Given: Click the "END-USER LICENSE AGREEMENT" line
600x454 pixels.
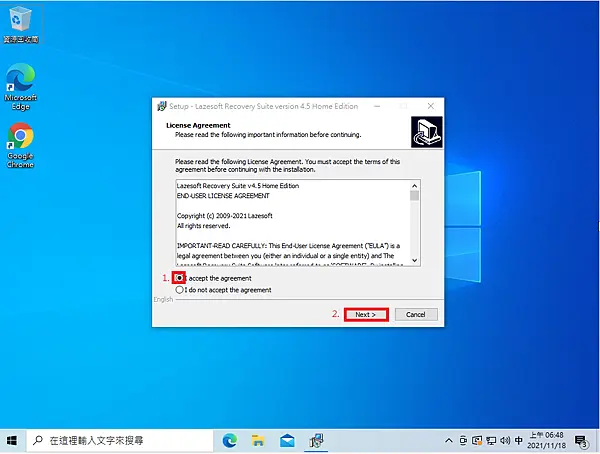Looking at the screenshot, I should click(223, 196).
